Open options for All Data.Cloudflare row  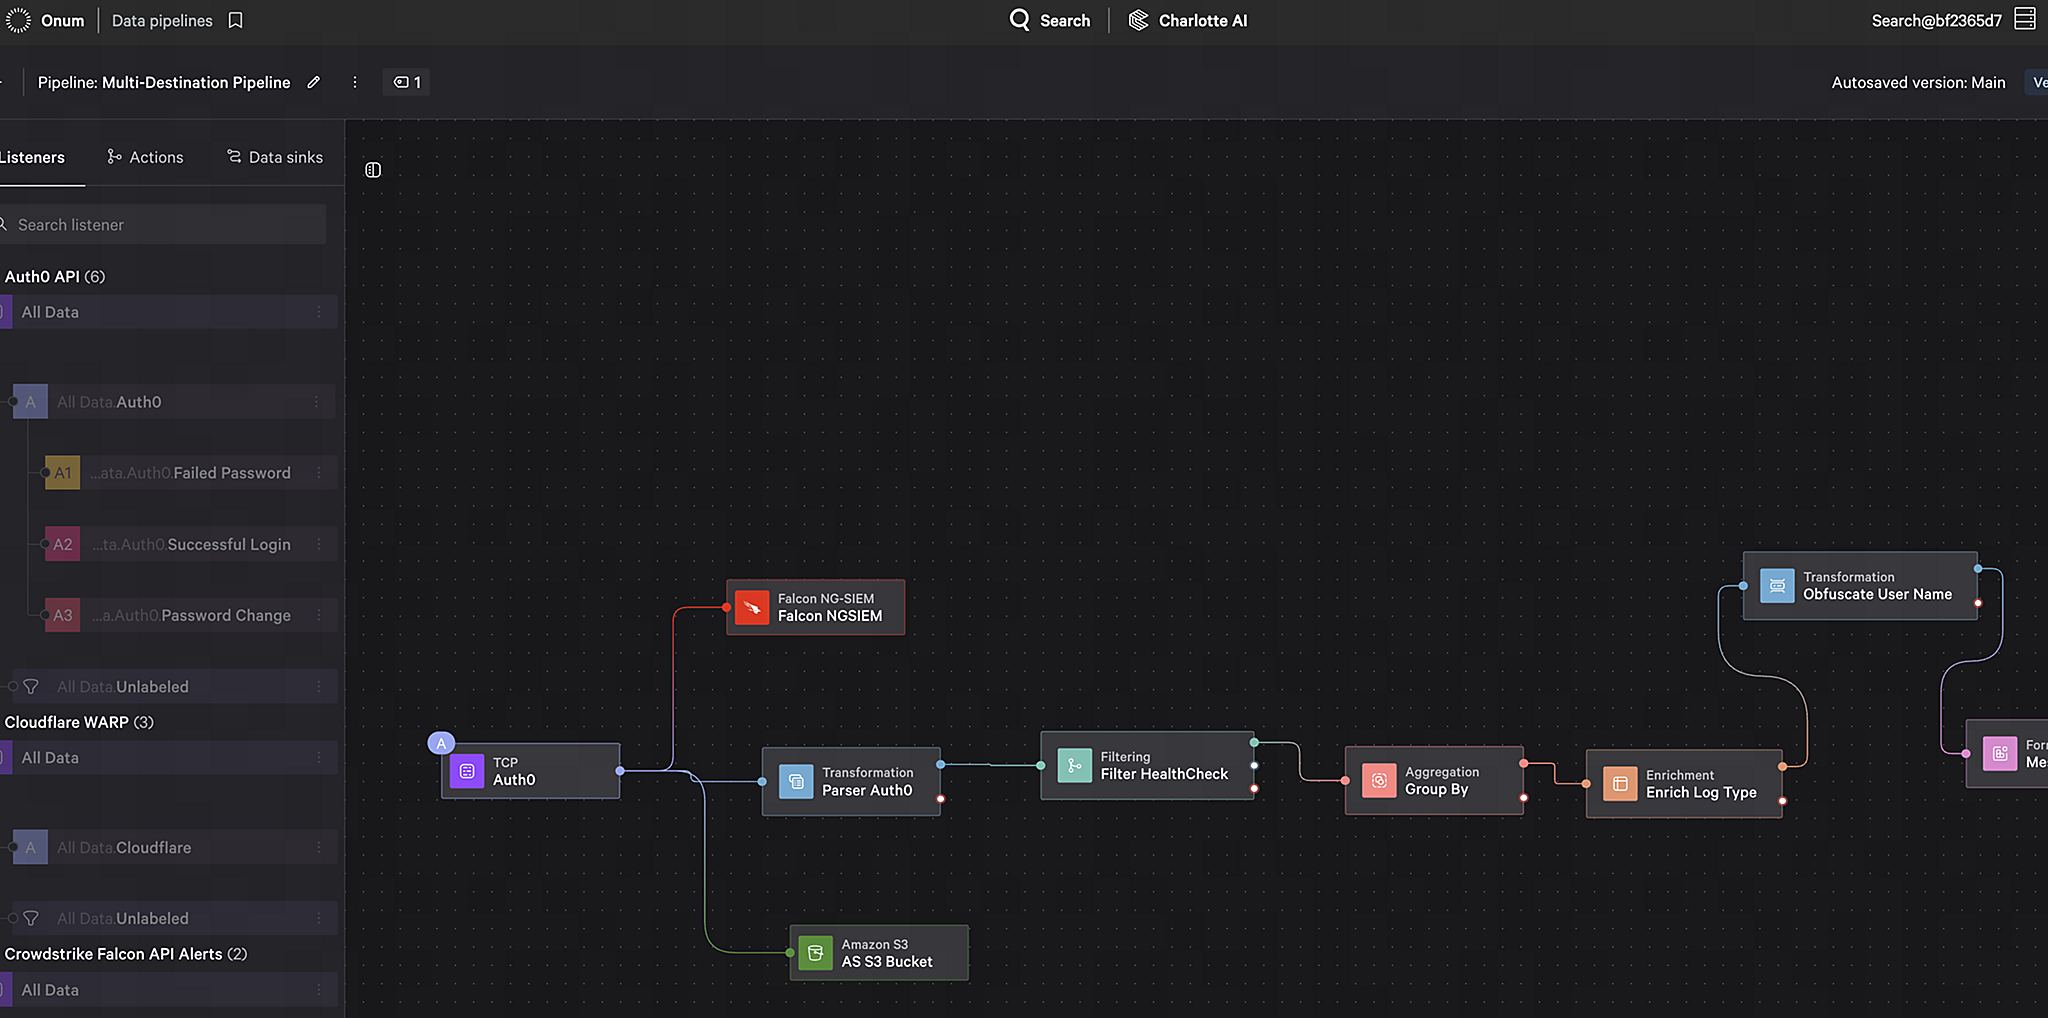[319, 847]
